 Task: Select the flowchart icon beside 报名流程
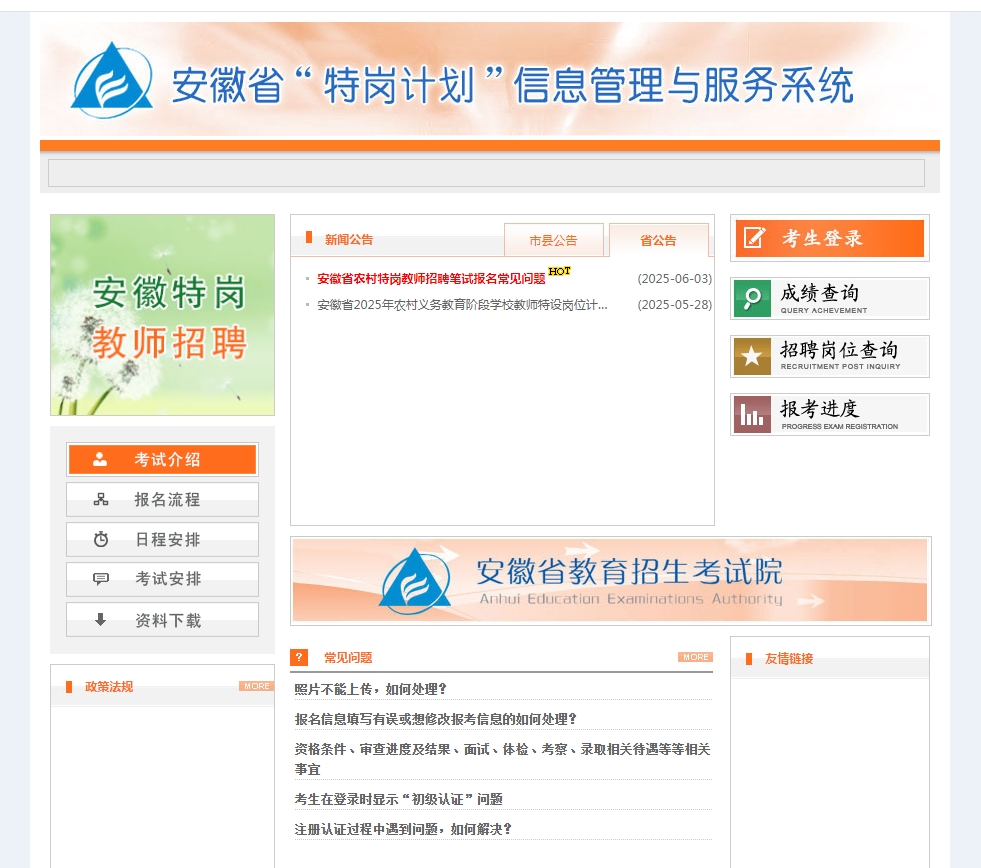98,499
